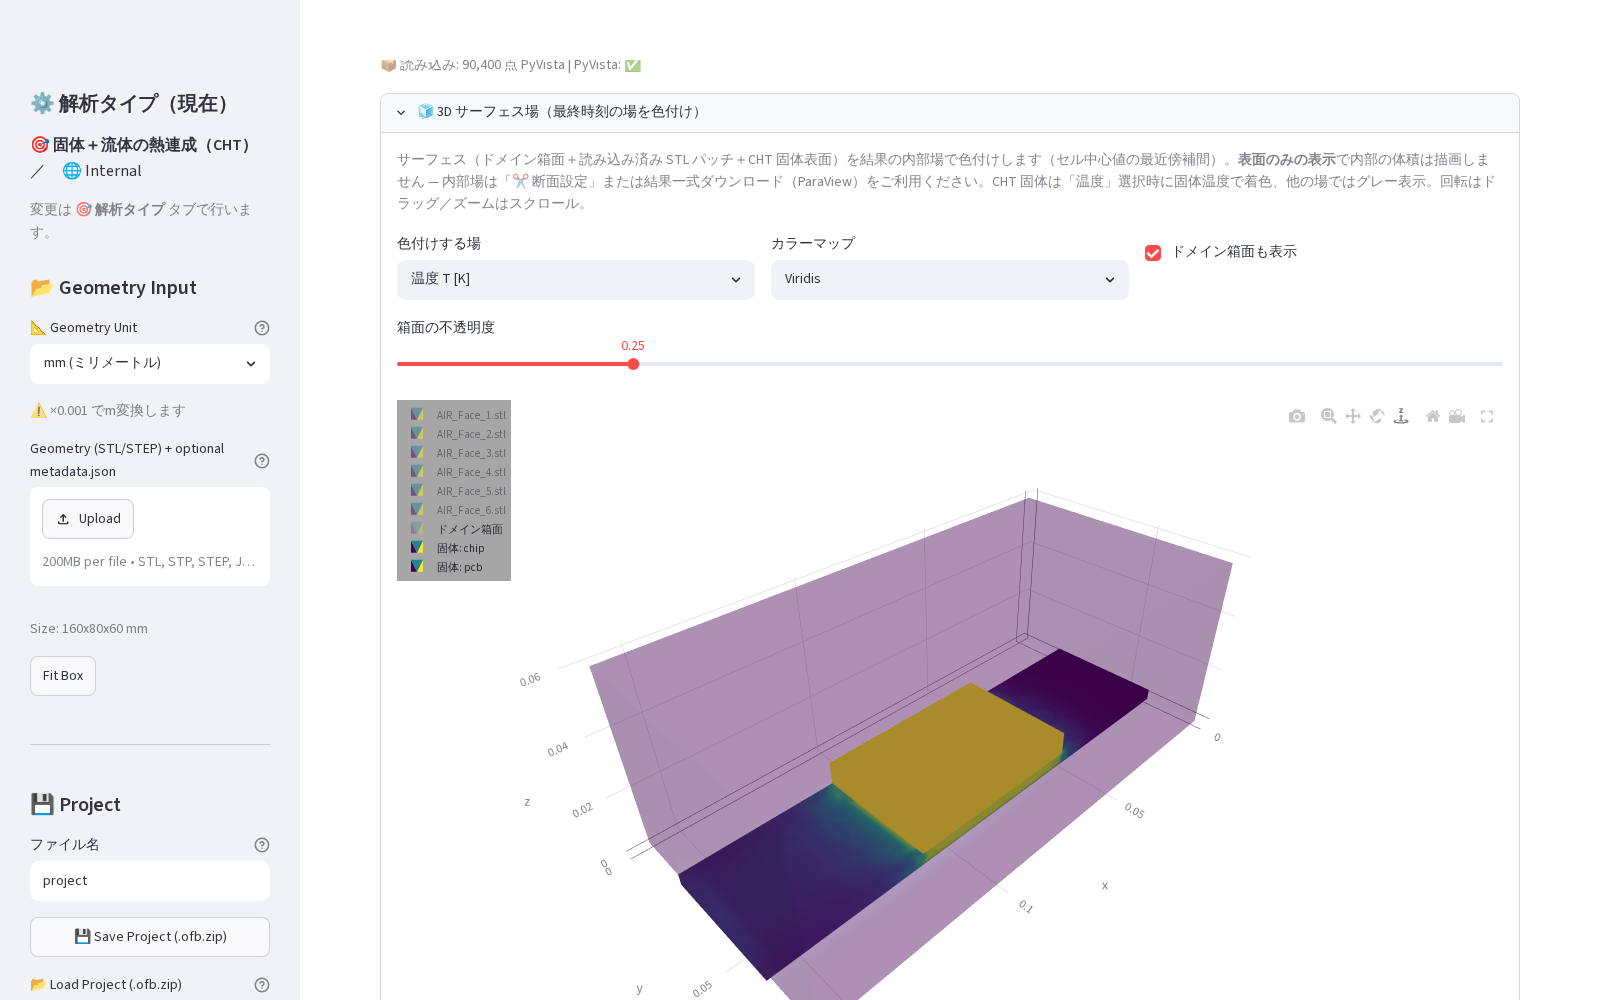Hide 固体: pcb trace via legend
Viewport: 1600px width, 1000px height.
point(458,567)
